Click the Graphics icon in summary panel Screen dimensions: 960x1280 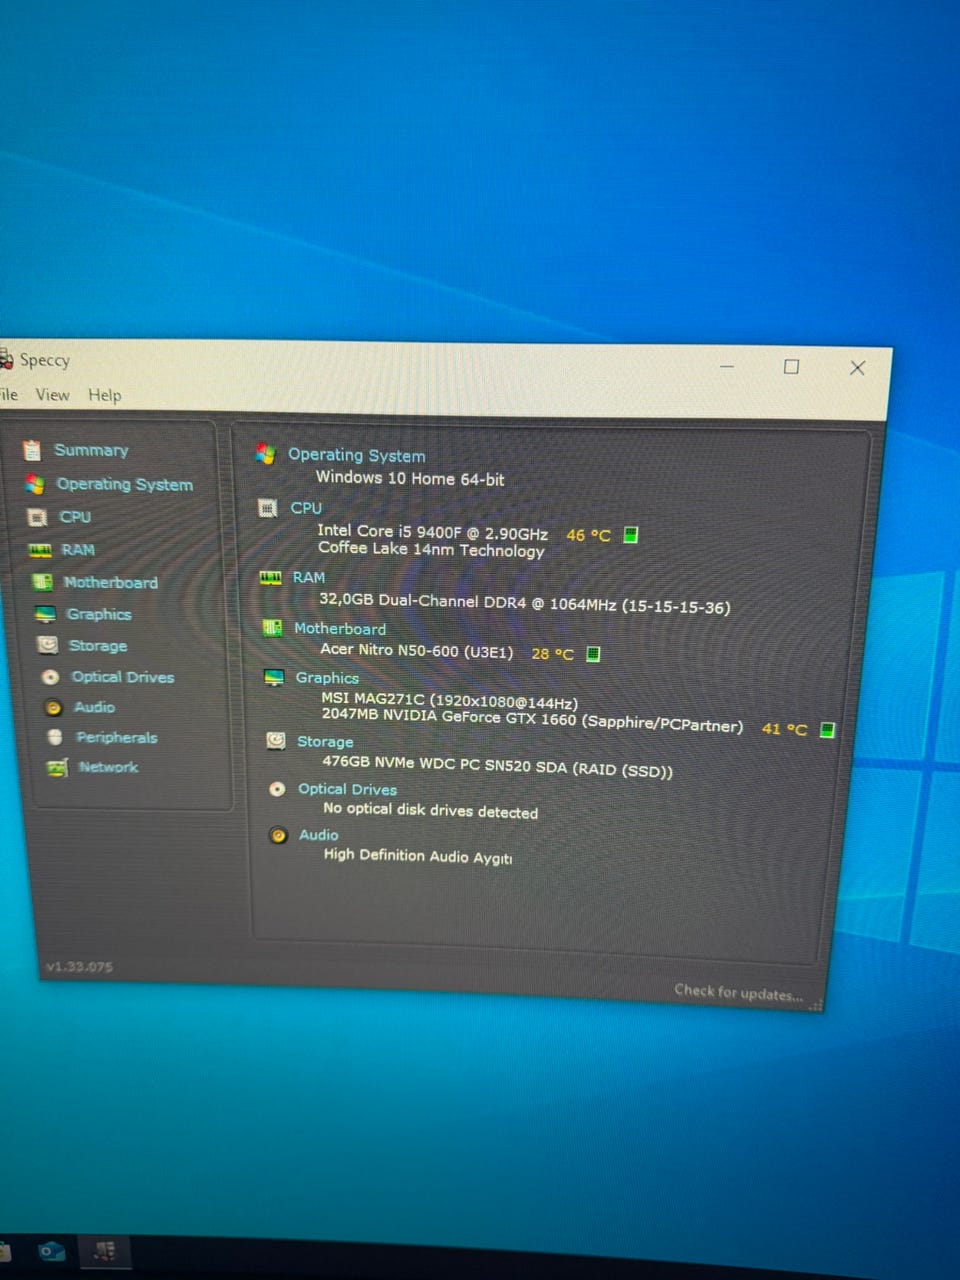click(274, 677)
